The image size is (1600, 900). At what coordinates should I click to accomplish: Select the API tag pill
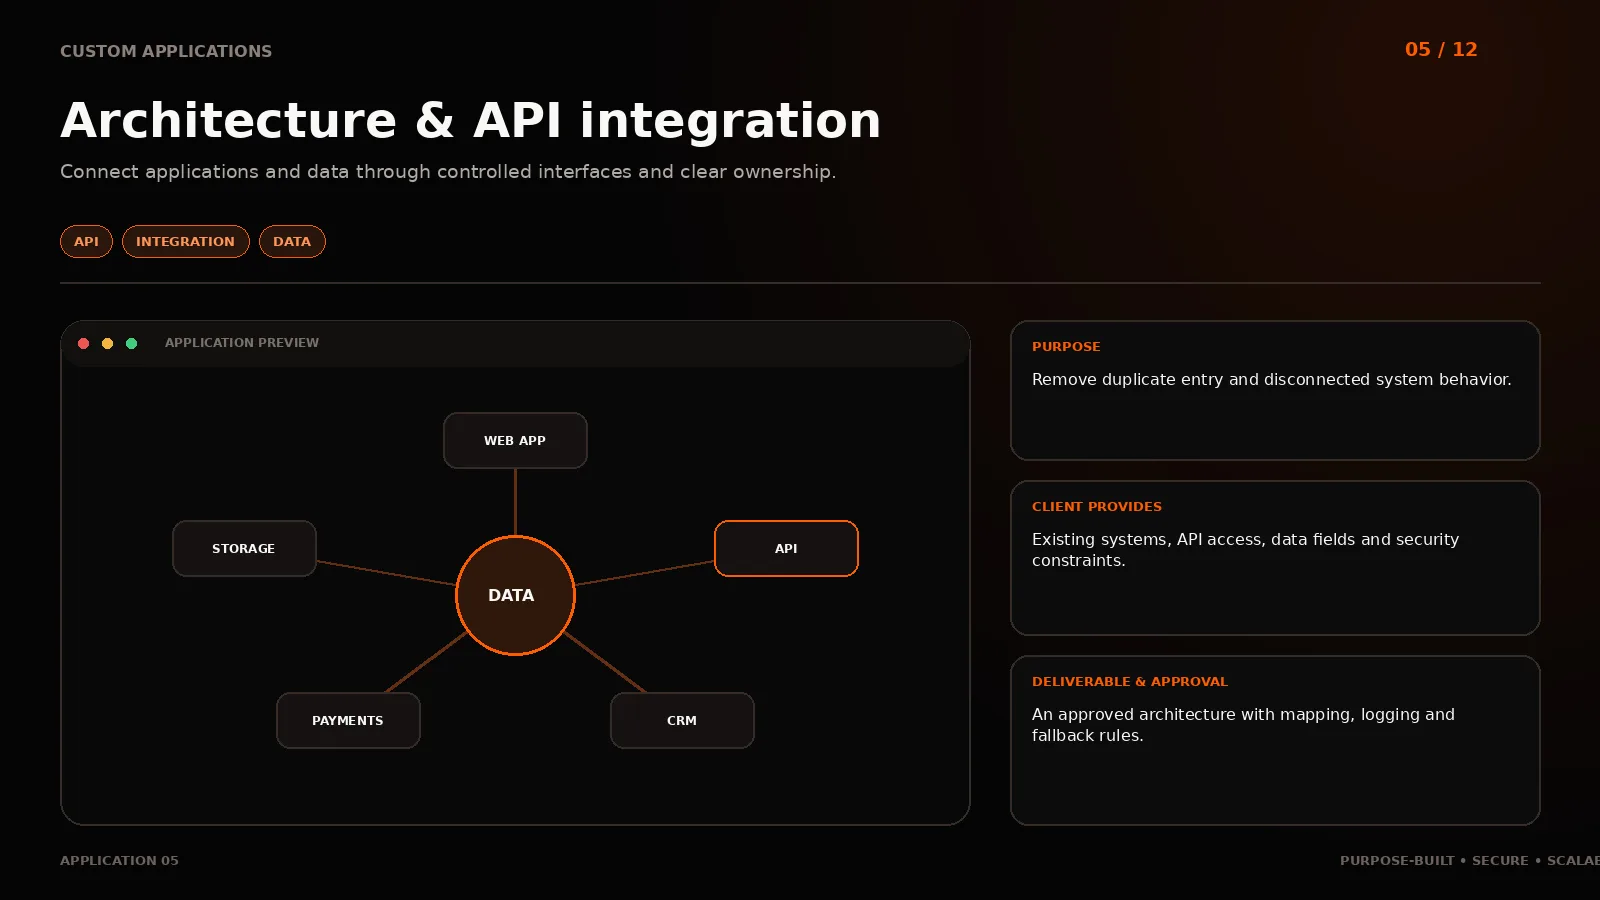pyautogui.click(x=86, y=241)
